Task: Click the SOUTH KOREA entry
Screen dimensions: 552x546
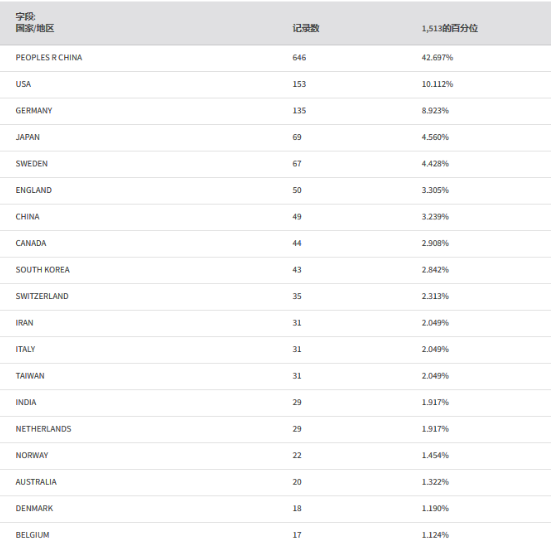Action: [43, 270]
